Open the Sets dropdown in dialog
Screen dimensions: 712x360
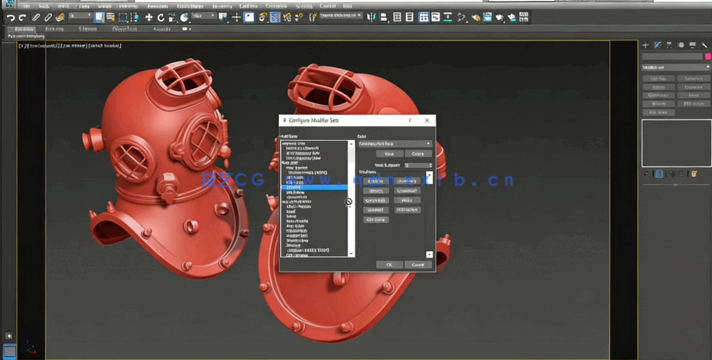tap(394, 144)
